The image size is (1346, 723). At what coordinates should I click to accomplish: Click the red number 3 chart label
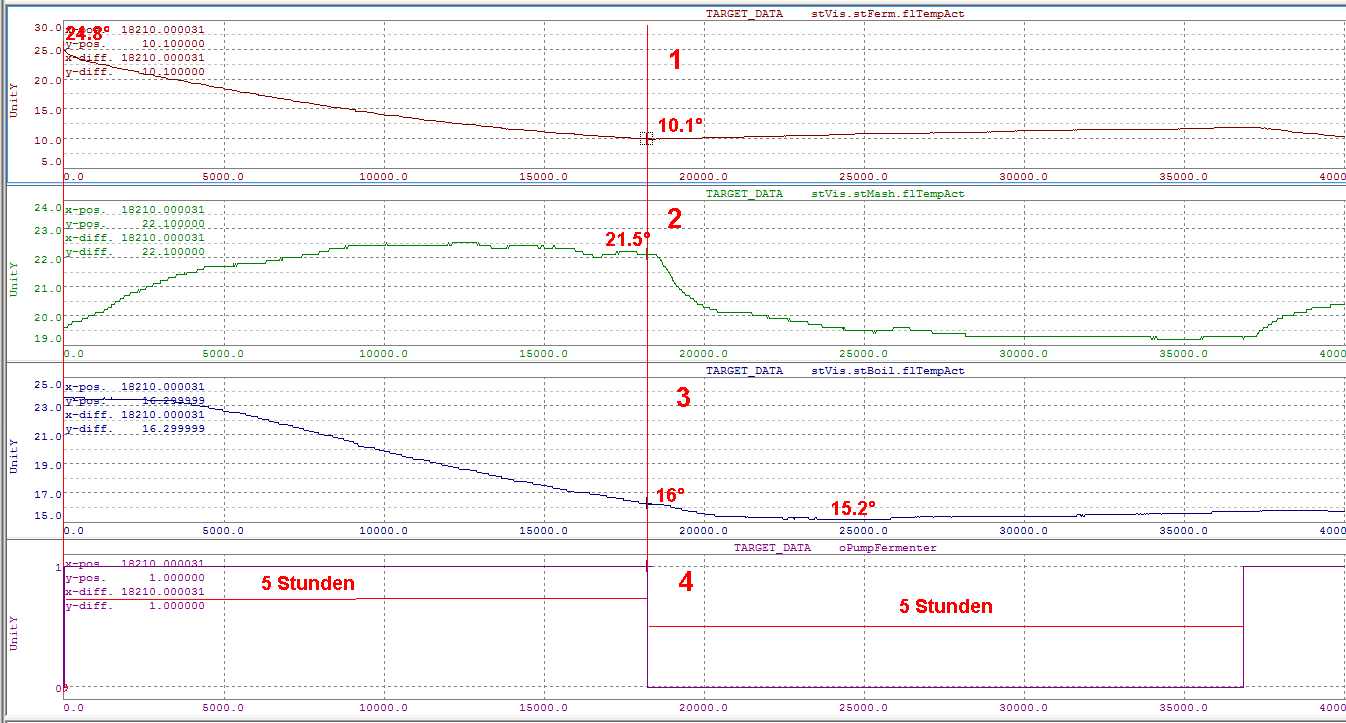pos(683,398)
